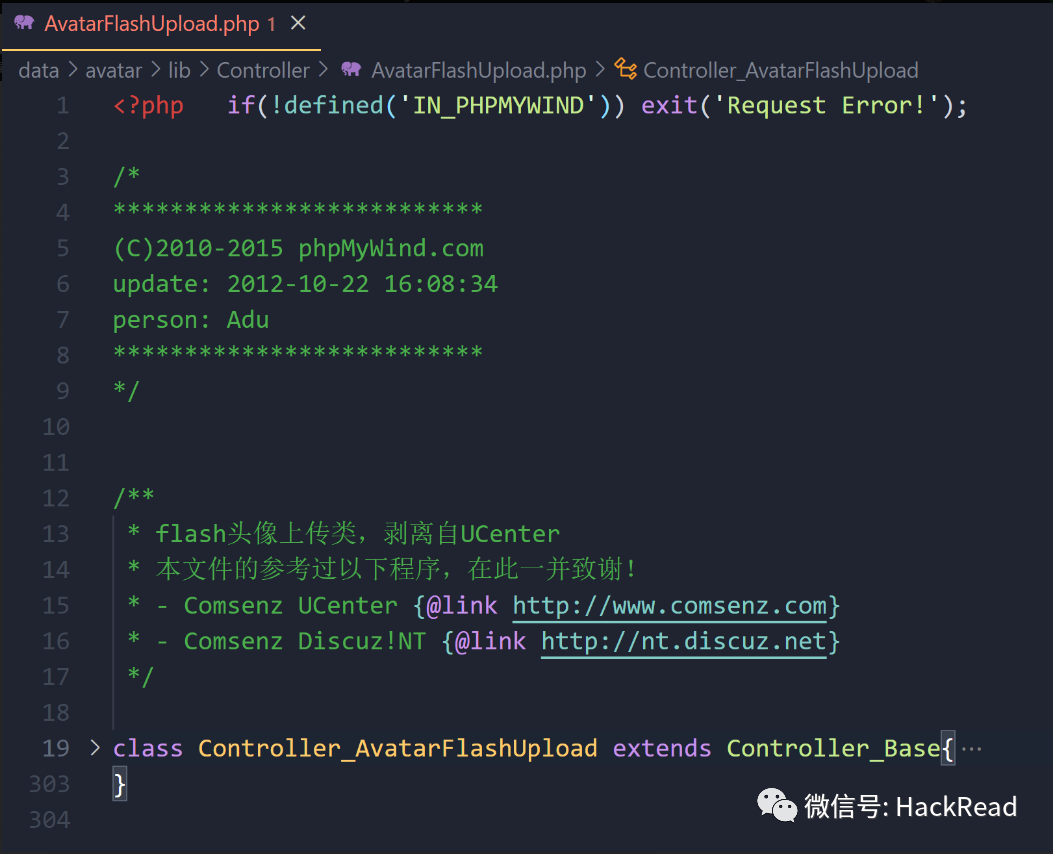Click the folded code ellipsis after Controller_Base
This screenshot has width=1053, height=854.
click(972, 749)
